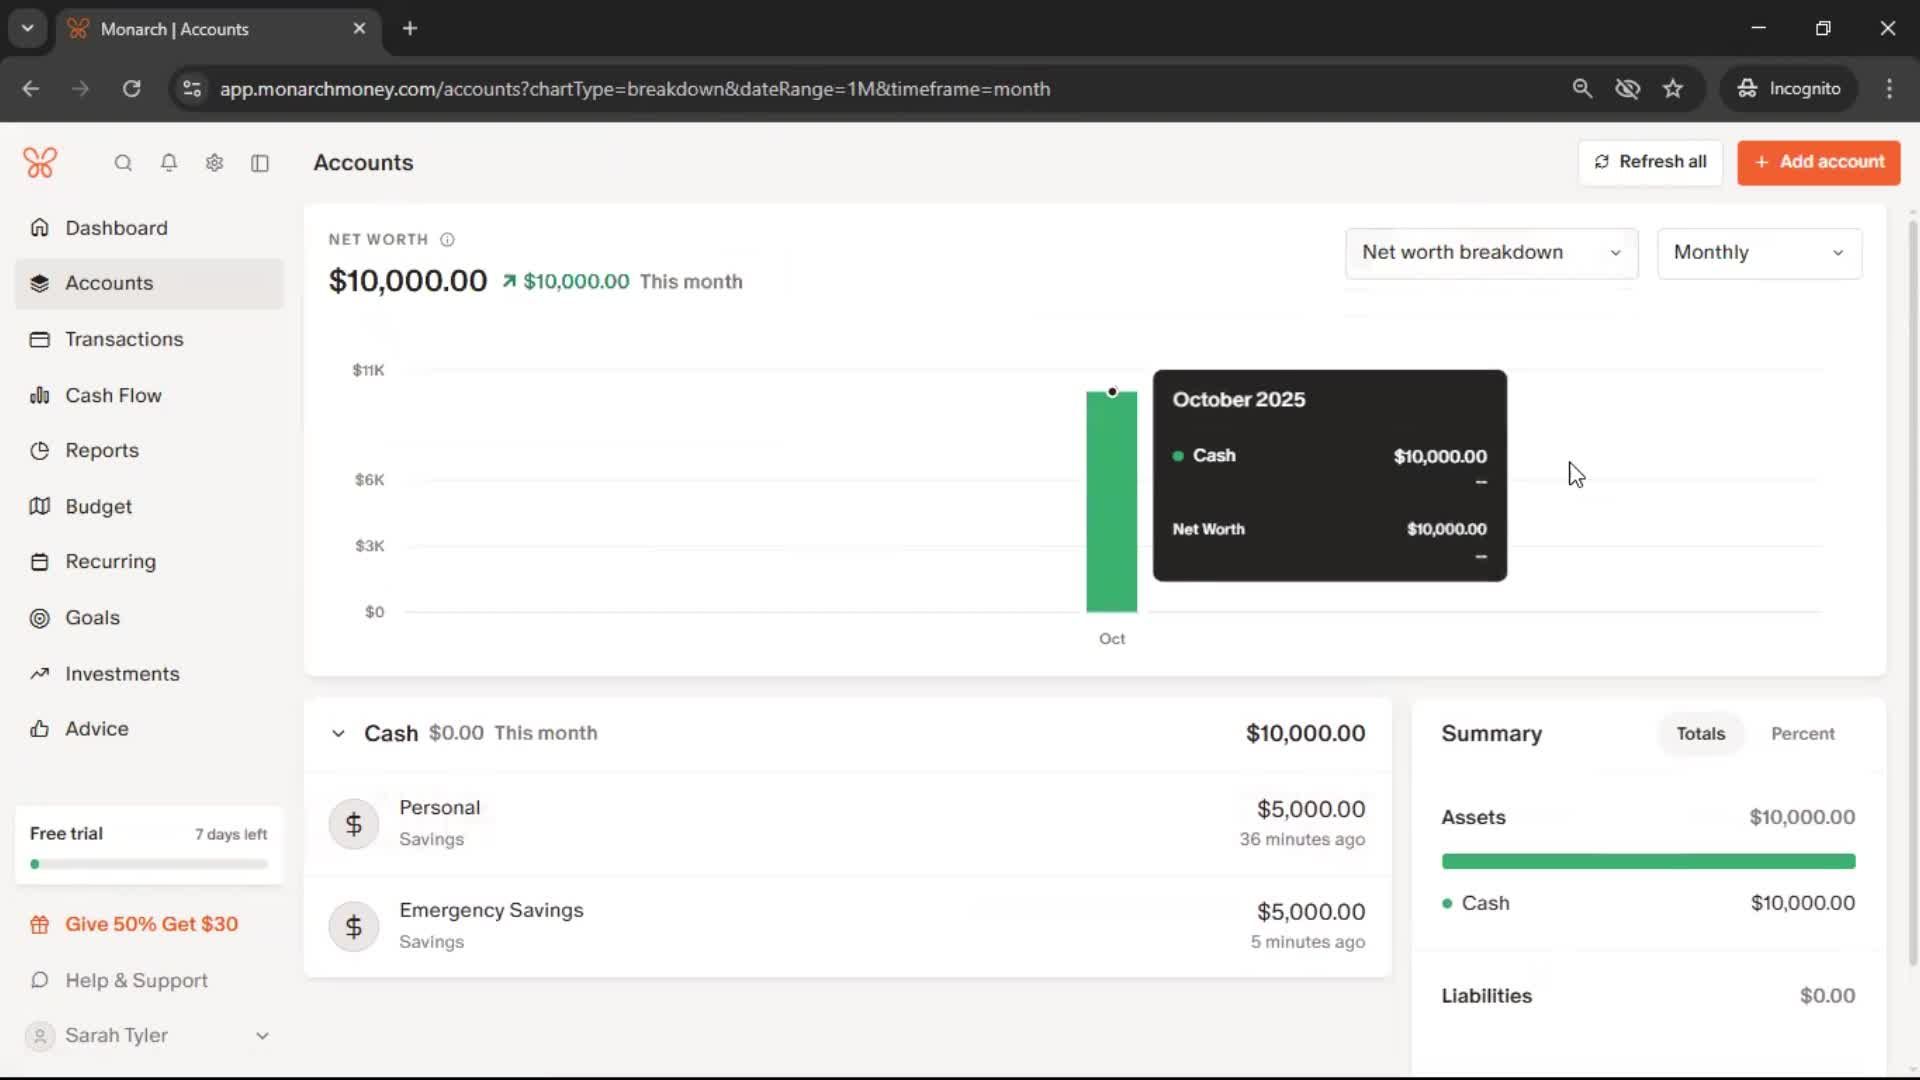Collapse the Cash accounts group
This screenshot has width=1920, height=1080.
pyautogui.click(x=338, y=734)
